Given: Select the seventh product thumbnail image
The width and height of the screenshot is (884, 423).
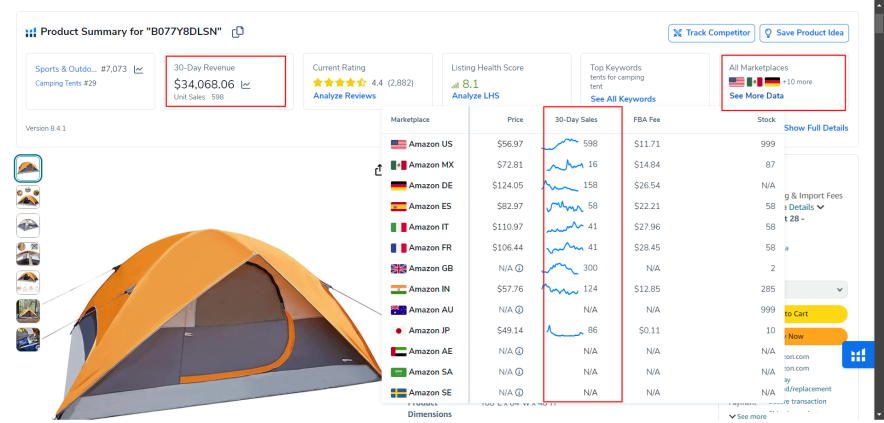Looking at the screenshot, I should [28, 340].
